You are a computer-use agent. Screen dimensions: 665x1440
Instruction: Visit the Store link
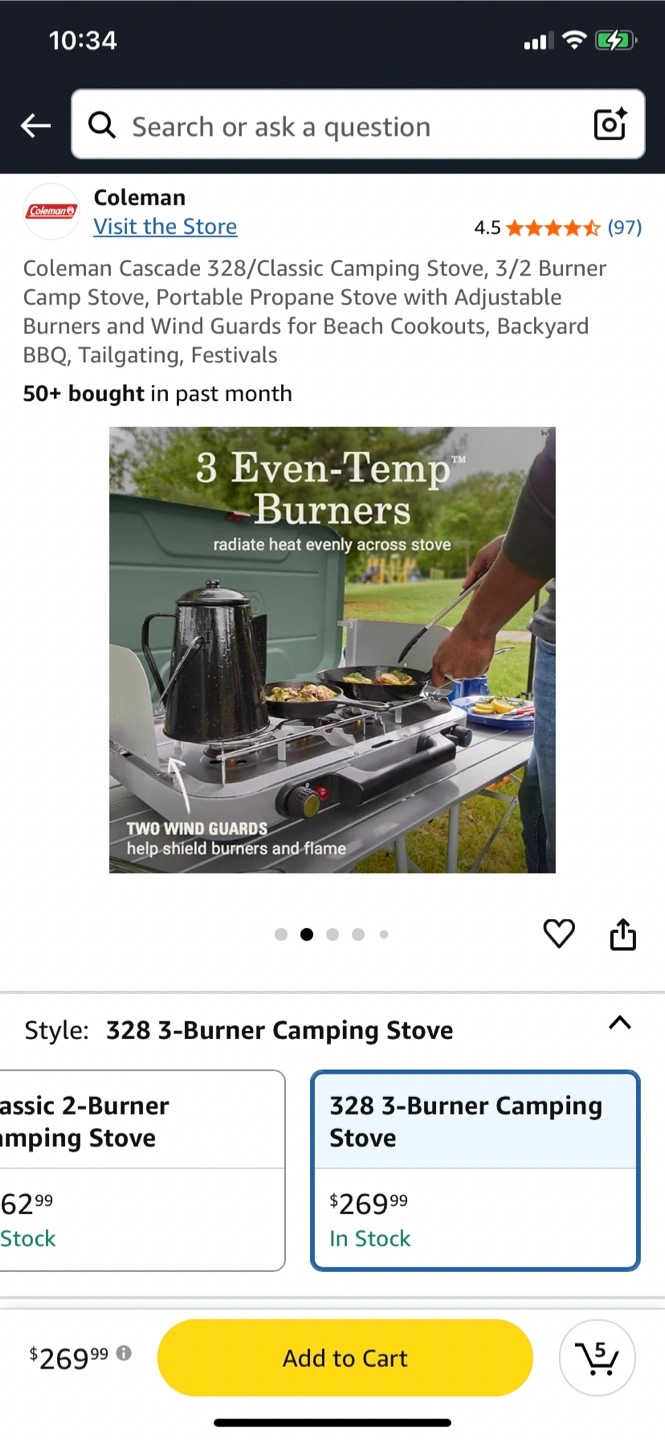tap(165, 227)
